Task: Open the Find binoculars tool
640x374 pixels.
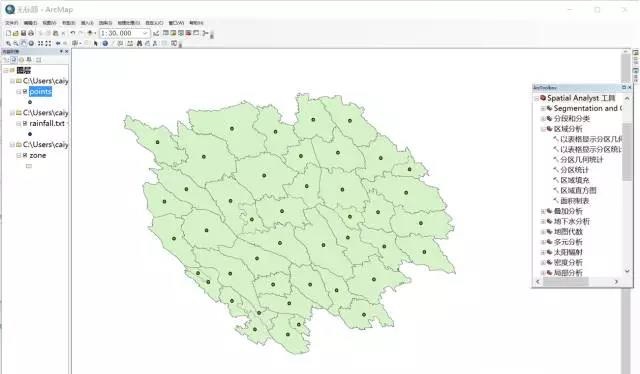Action: [x=139, y=43]
